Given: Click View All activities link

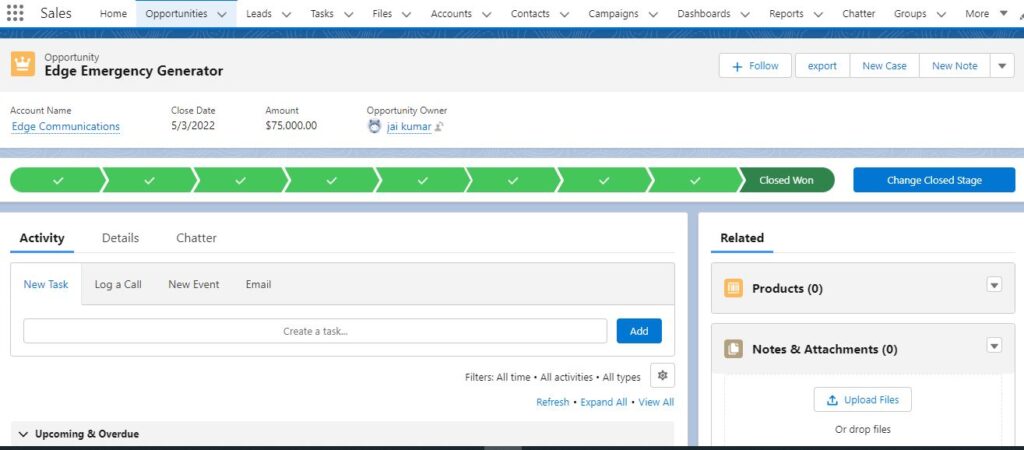Looking at the screenshot, I should pyautogui.click(x=656, y=402).
